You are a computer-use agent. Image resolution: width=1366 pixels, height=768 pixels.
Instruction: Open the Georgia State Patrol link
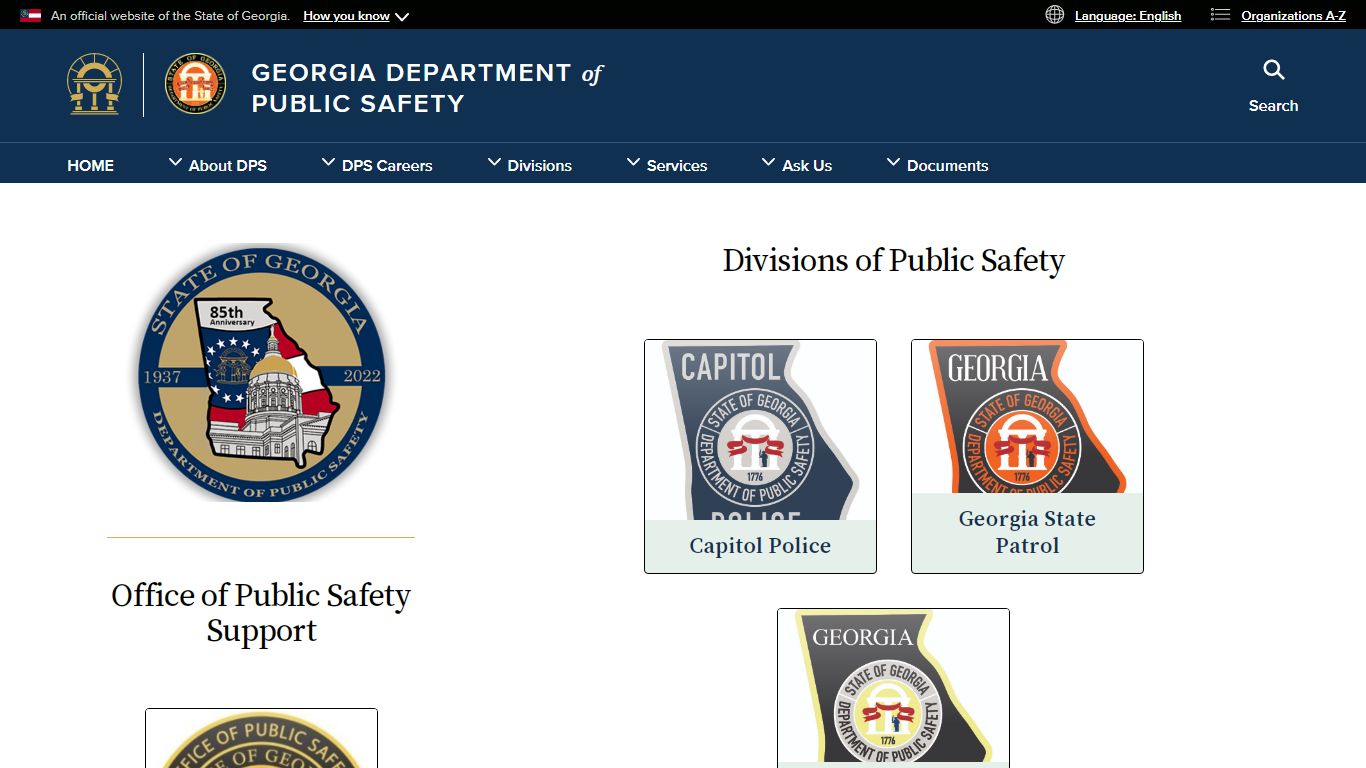(x=1027, y=532)
